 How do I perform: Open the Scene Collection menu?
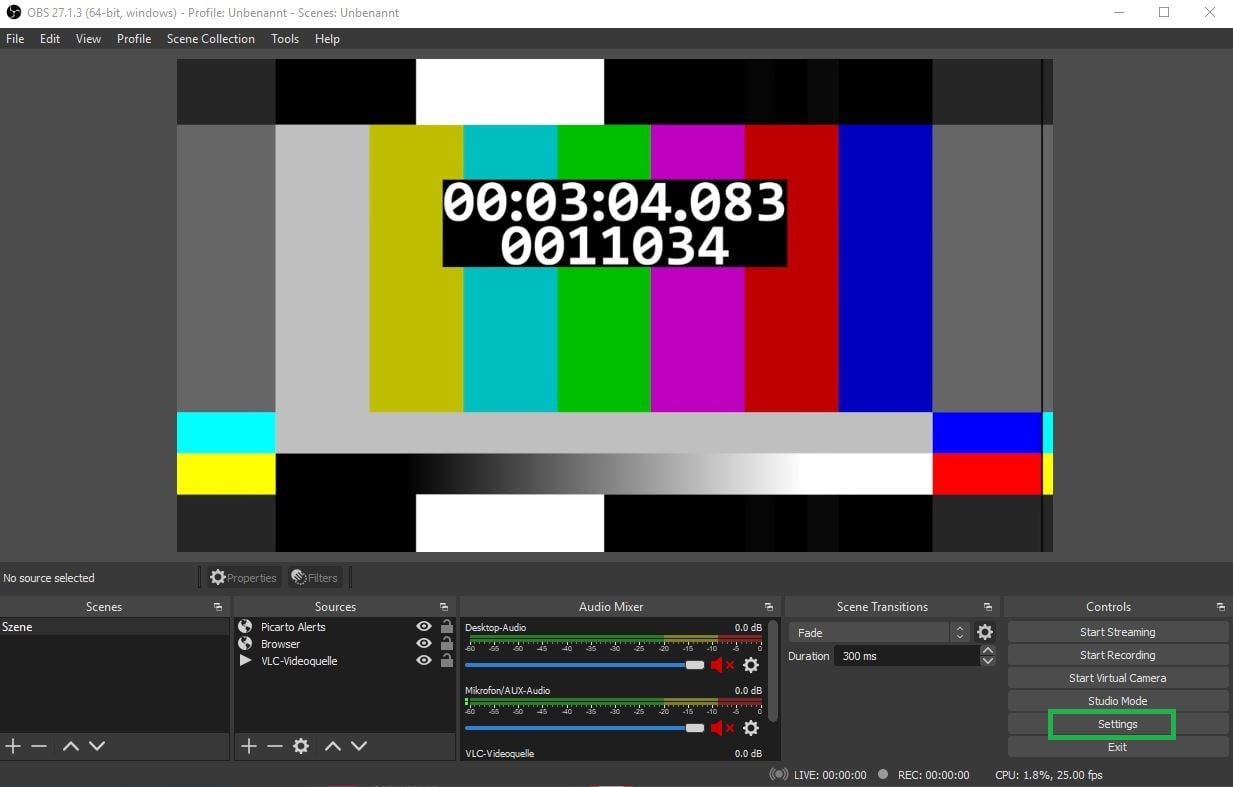pos(210,38)
